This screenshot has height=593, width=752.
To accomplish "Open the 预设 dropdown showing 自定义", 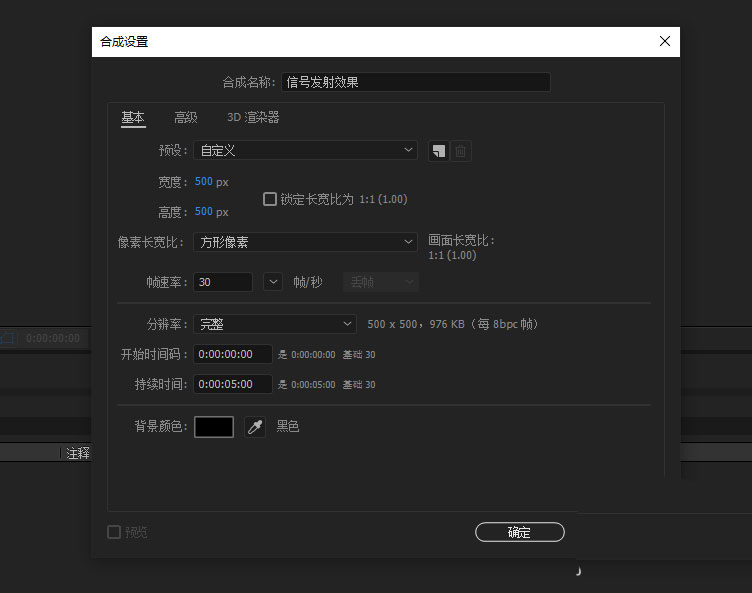I will click(x=305, y=150).
